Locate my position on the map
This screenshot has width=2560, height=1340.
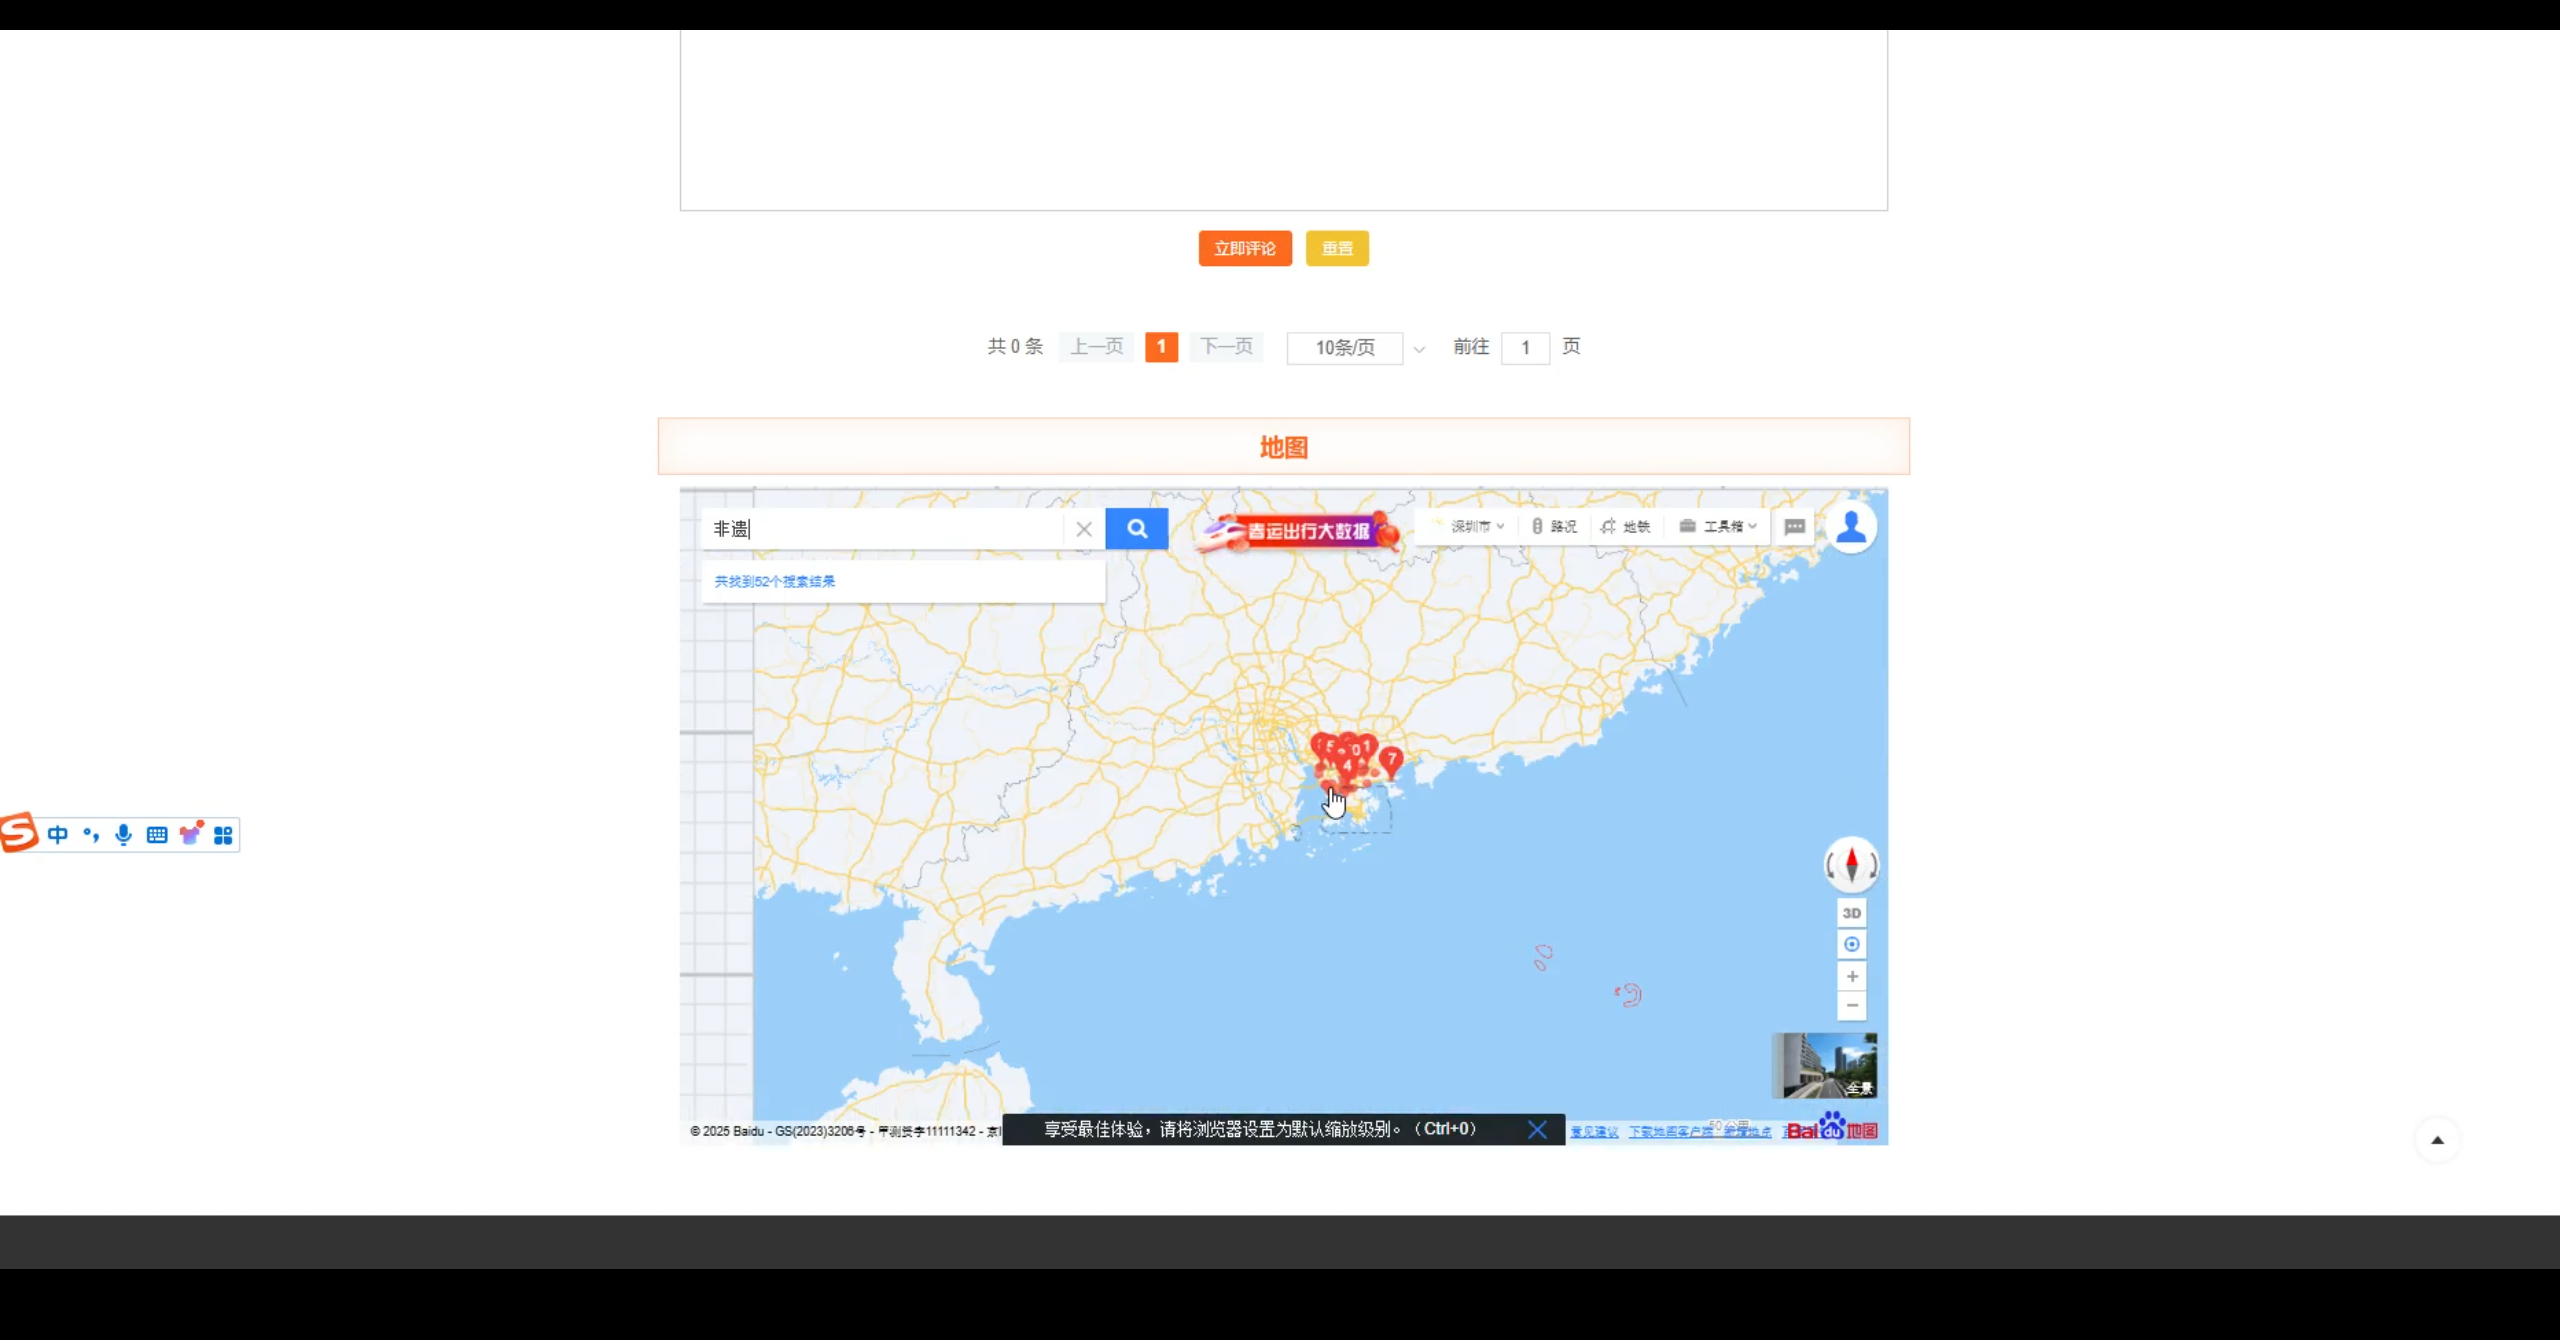pyautogui.click(x=1851, y=944)
